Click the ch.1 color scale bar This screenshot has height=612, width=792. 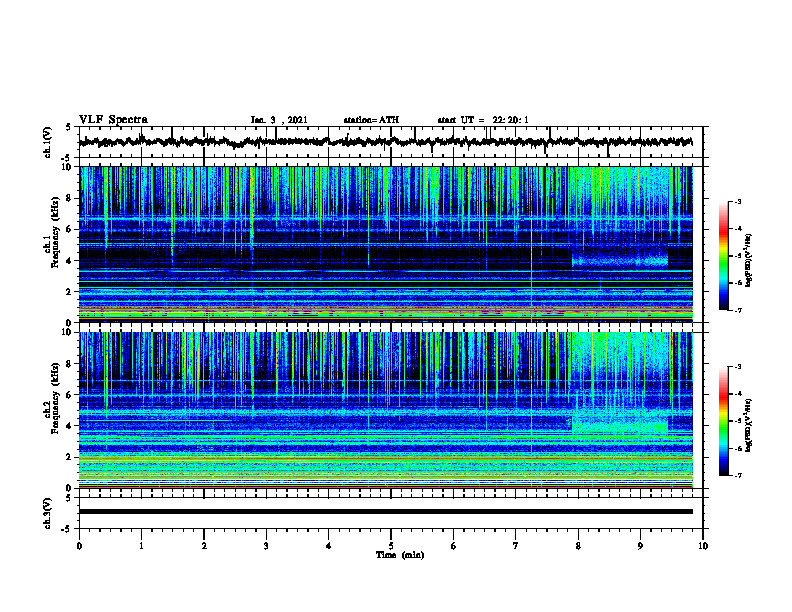click(x=724, y=256)
